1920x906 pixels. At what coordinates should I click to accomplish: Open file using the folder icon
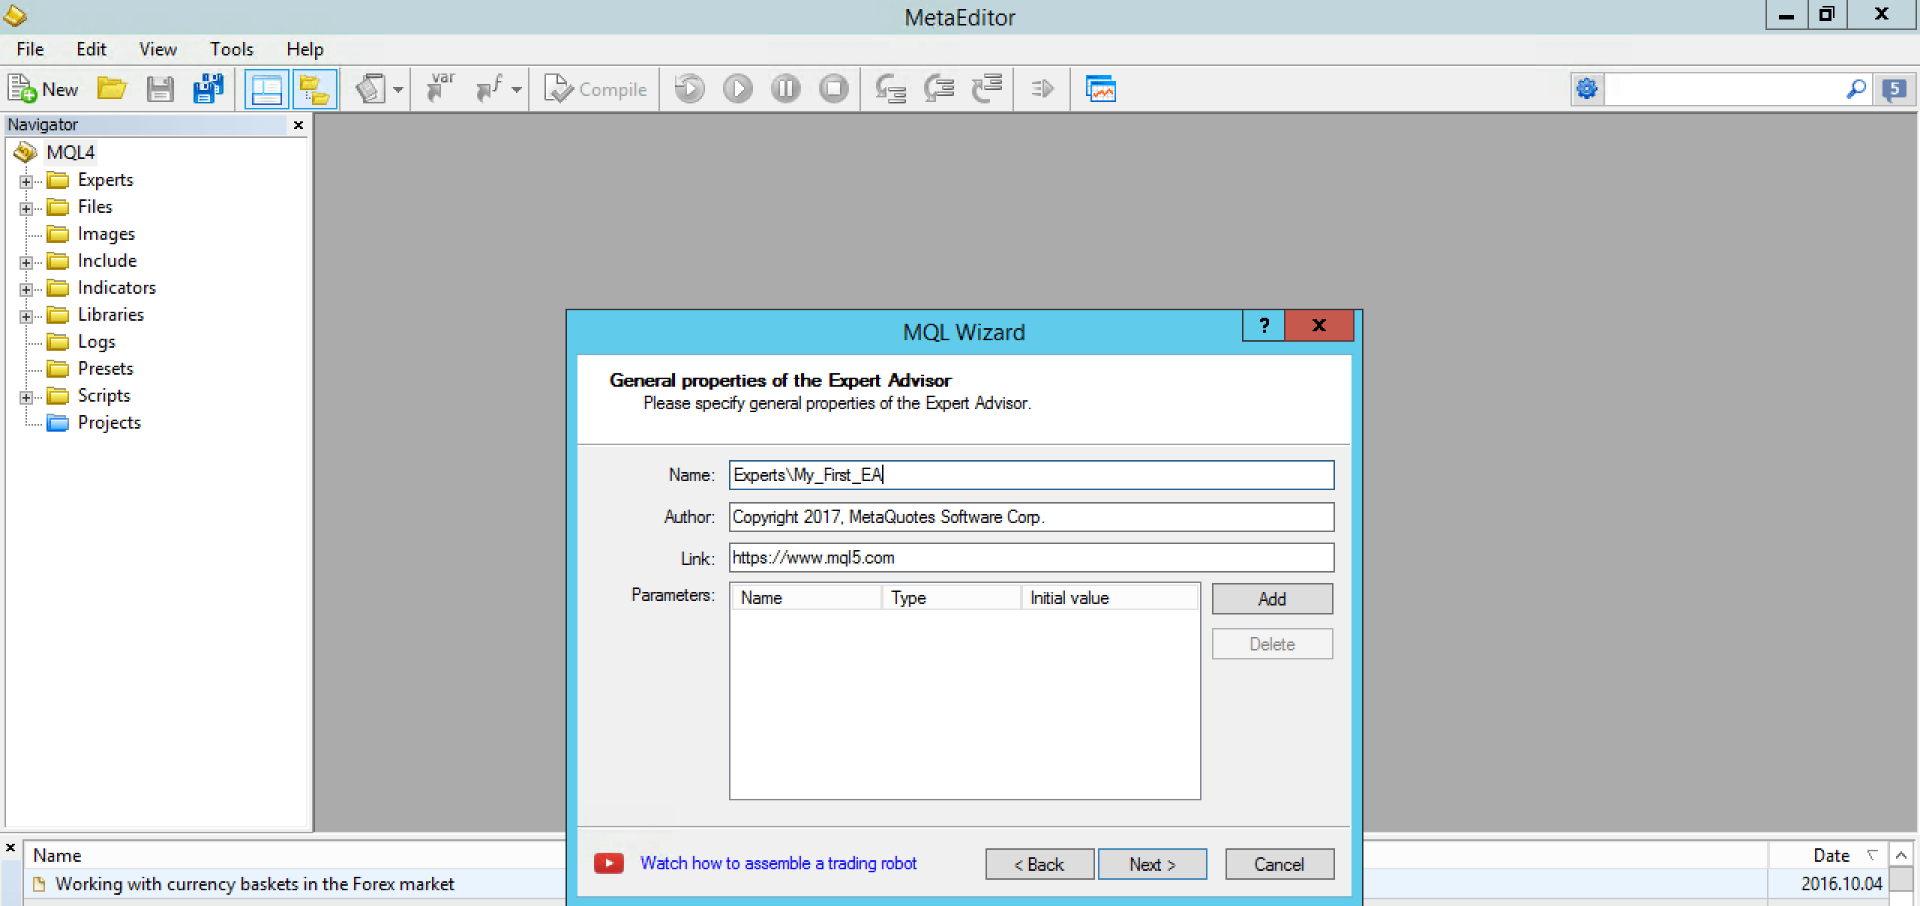(111, 89)
